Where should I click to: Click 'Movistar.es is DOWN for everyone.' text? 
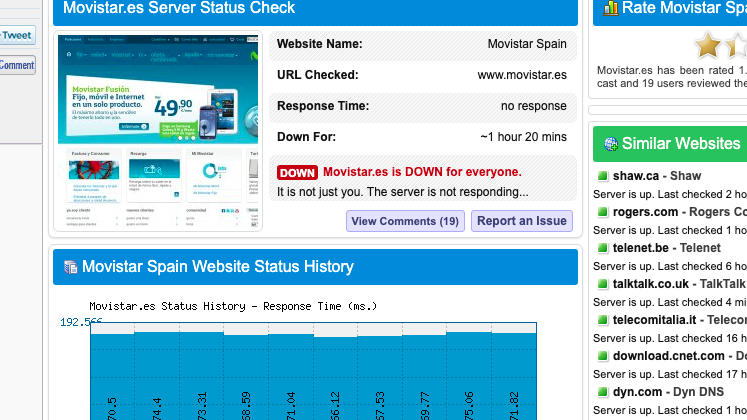(422, 172)
